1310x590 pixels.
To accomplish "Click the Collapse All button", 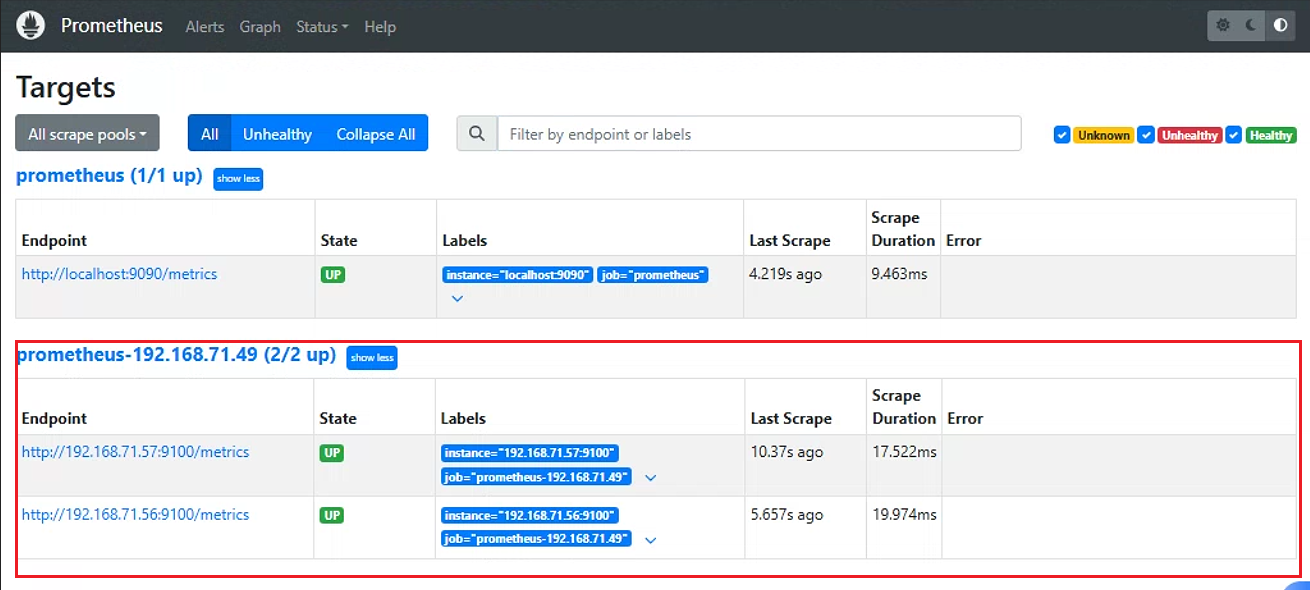I will (x=376, y=134).
